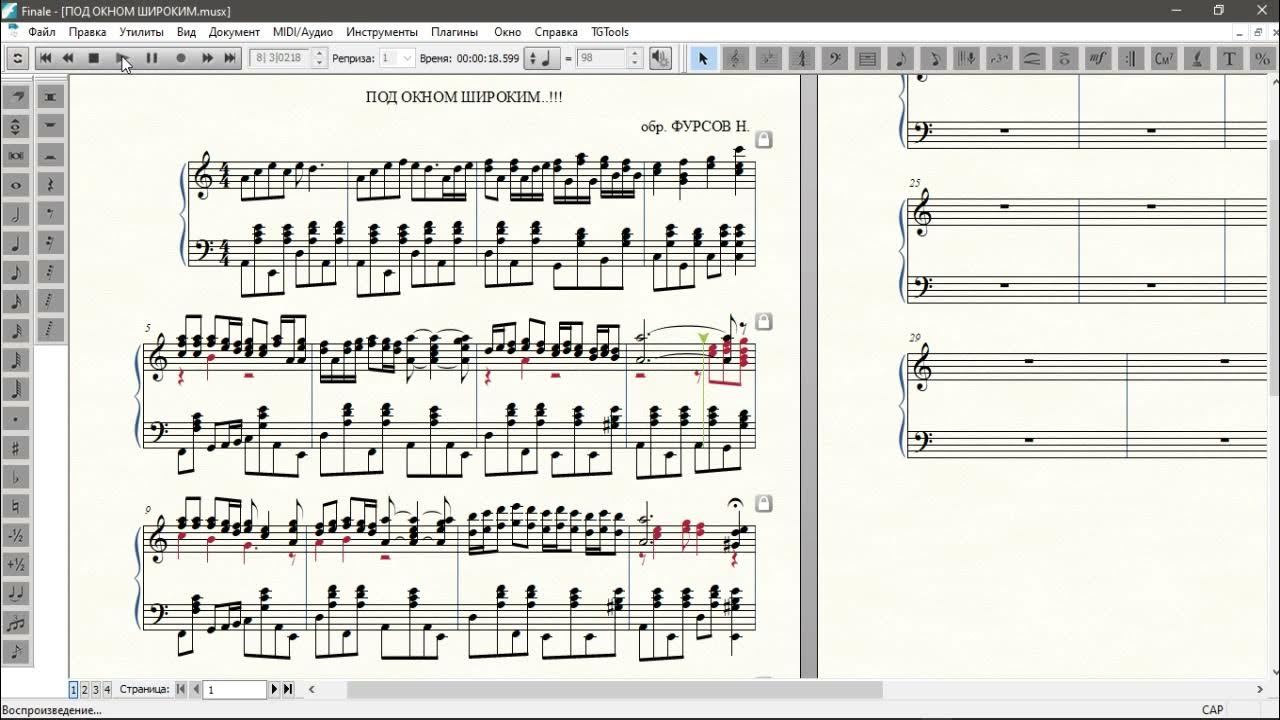1280x720 pixels.
Task: Click the record button
Action: point(181,58)
